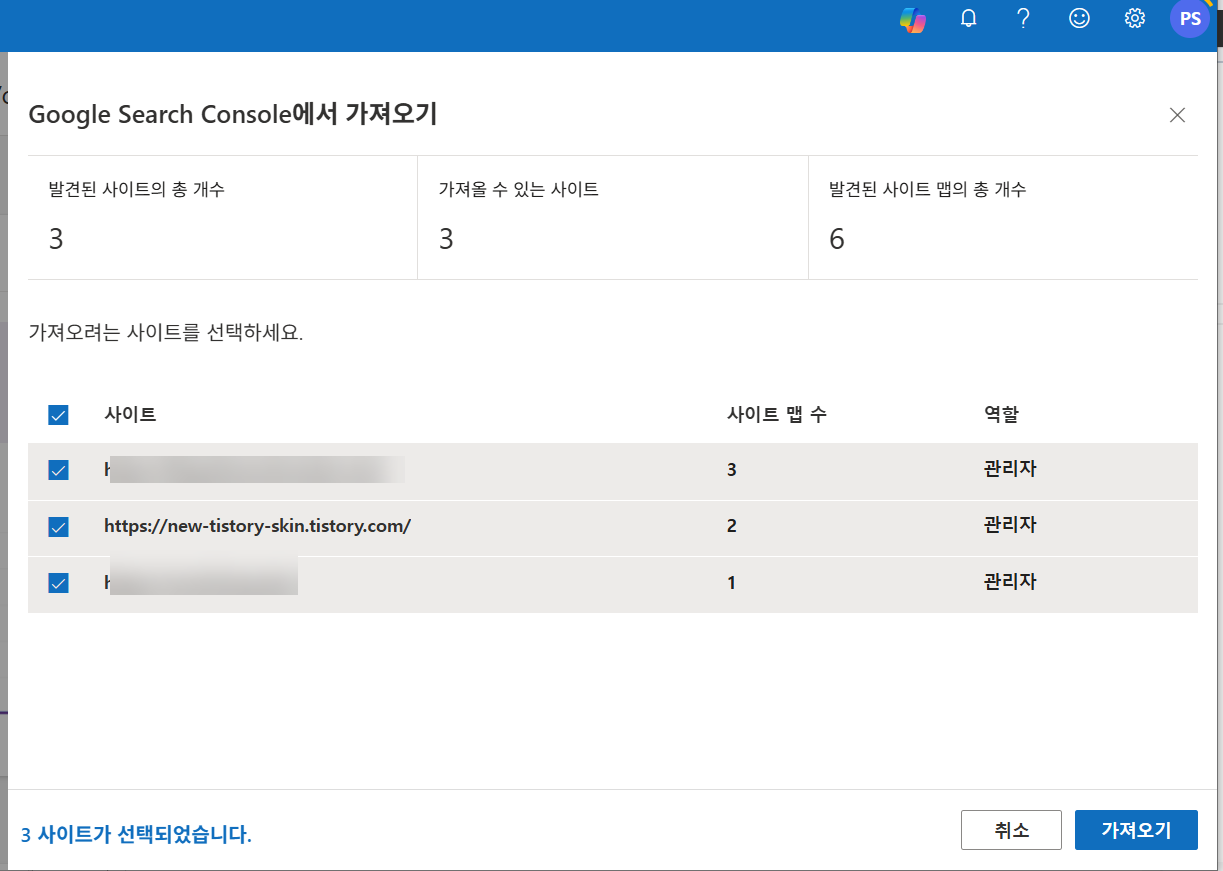Image resolution: width=1223 pixels, height=871 pixels.
Task: Click the 3 사이트가 선택되었습니다 status text
Action: (136, 834)
